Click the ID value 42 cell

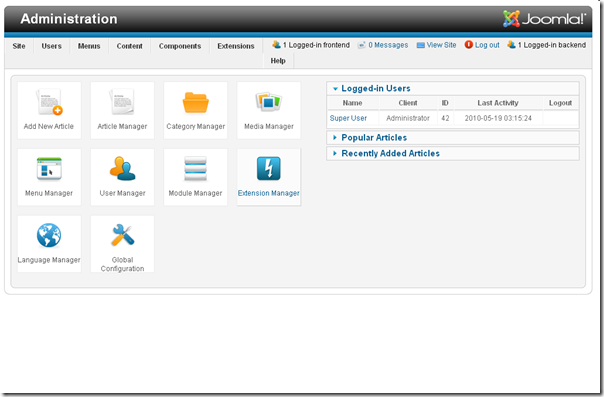[x=445, y=118]
